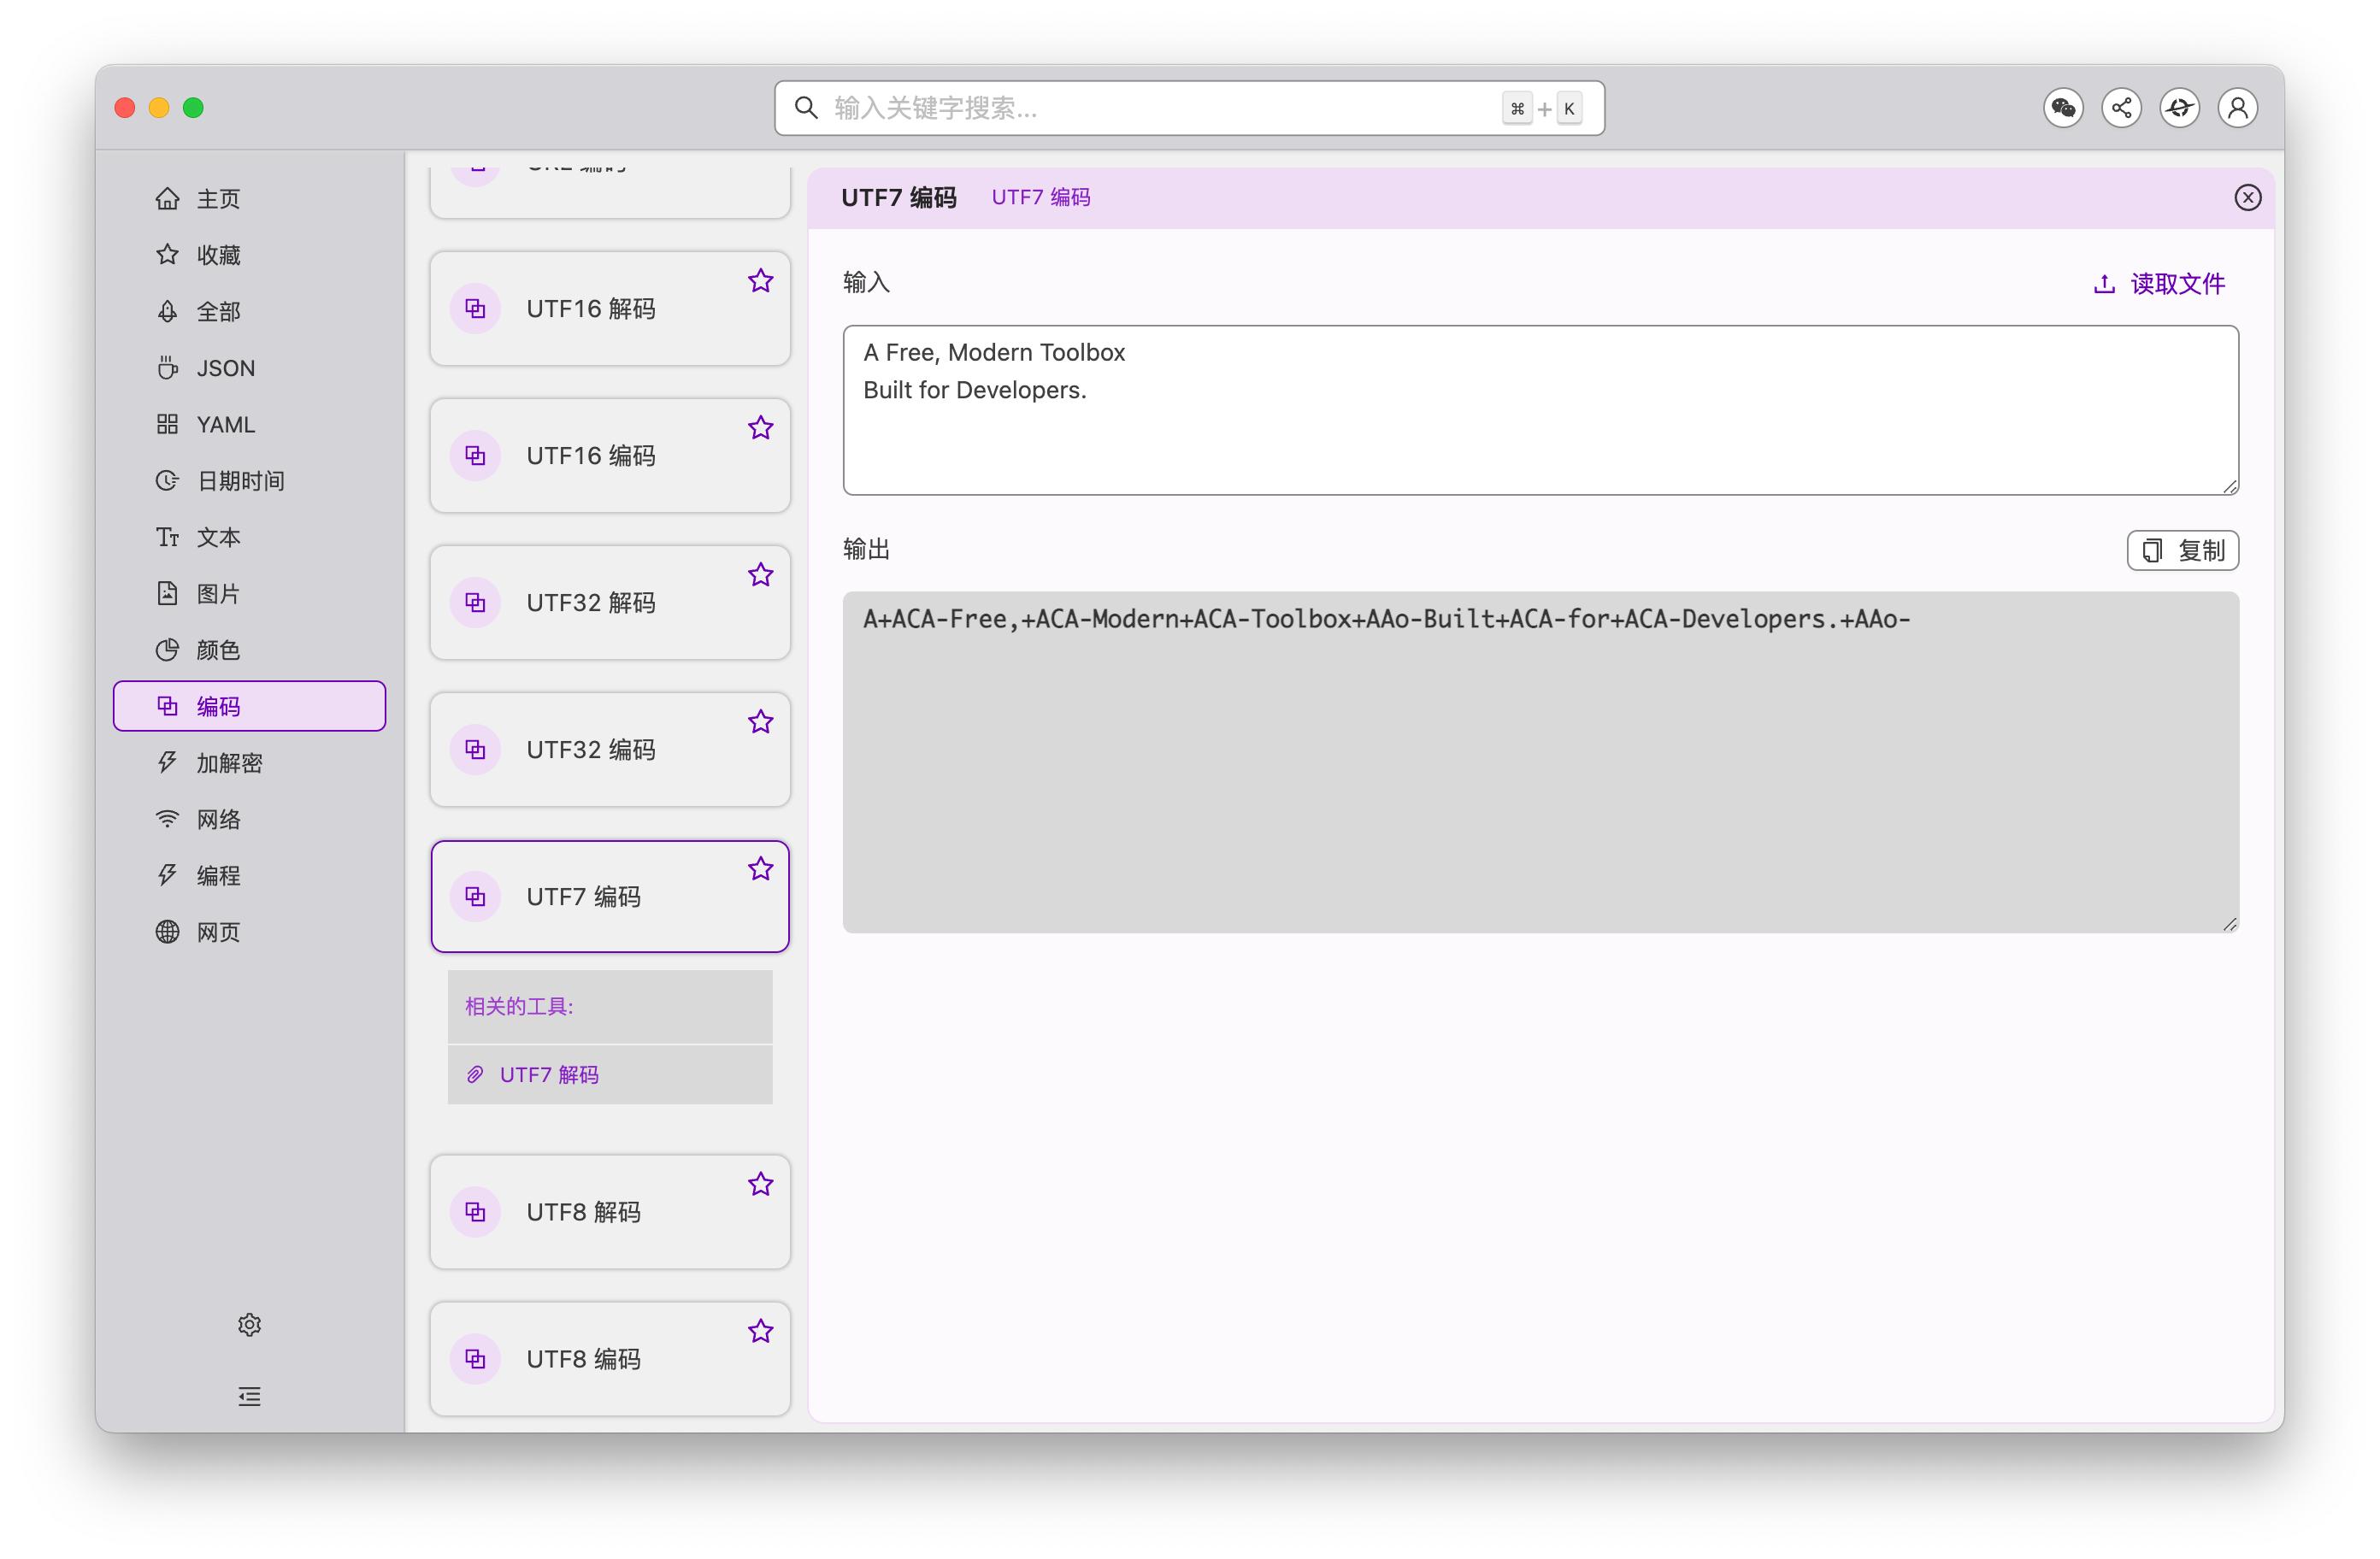Select the 编码 category
The image size is (2380, 1559).
pyautogui.click(x=249, y=706)
